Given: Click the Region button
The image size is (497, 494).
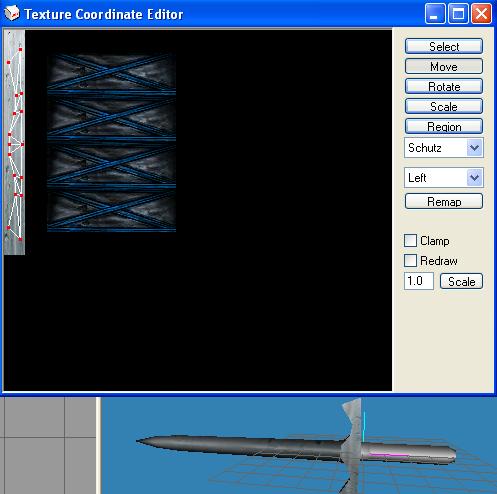Looking at the screenshot, I should (444, 126).
